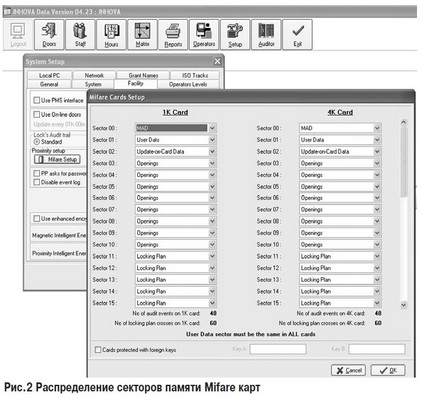421x397 pixels.
Task: Click the OK button
Action: tap(388, 370)
